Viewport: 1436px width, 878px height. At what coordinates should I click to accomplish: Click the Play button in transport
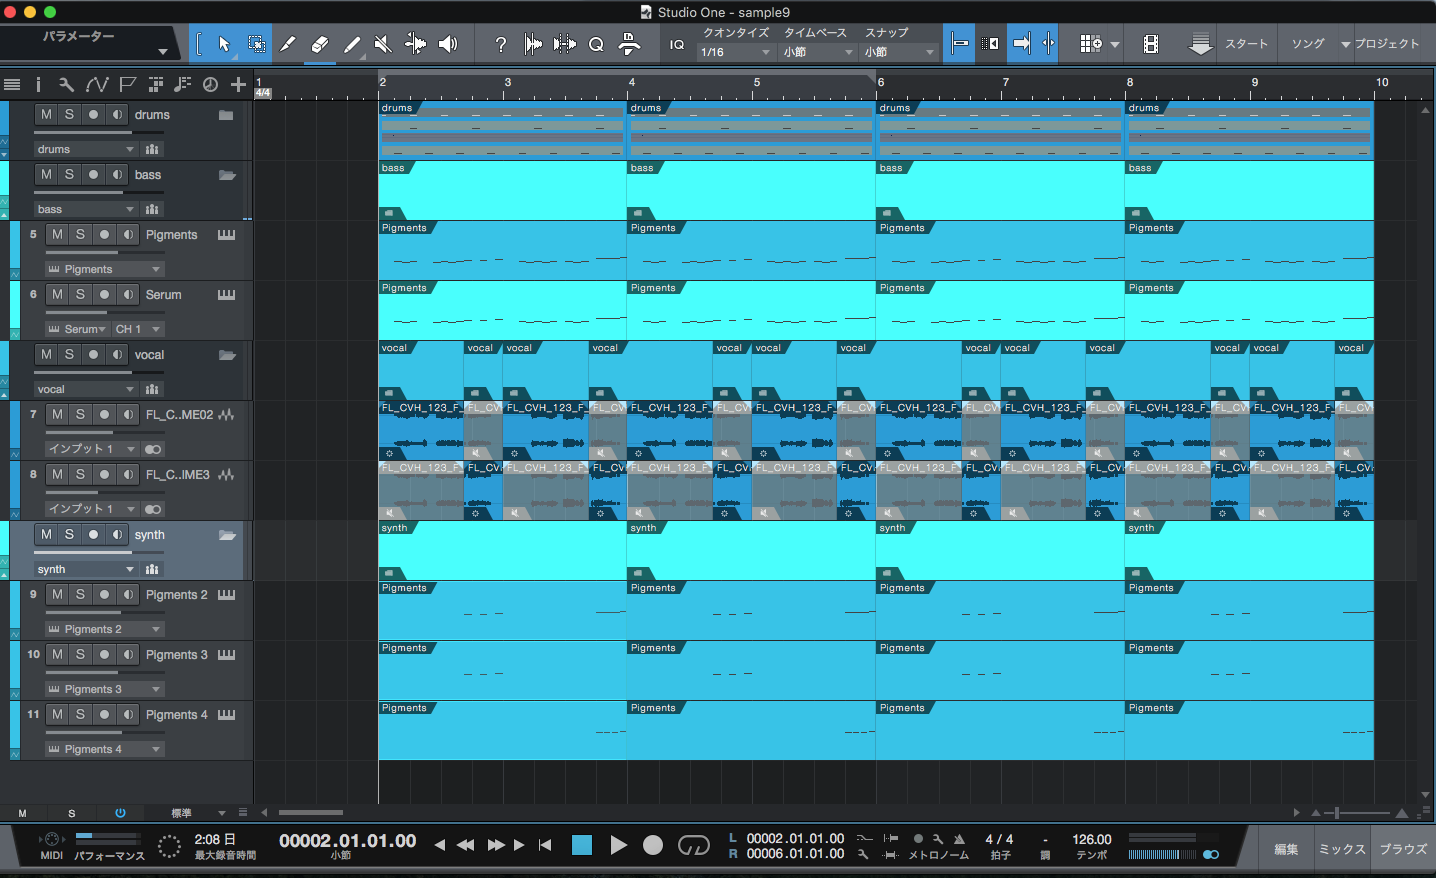click(618, 845)
